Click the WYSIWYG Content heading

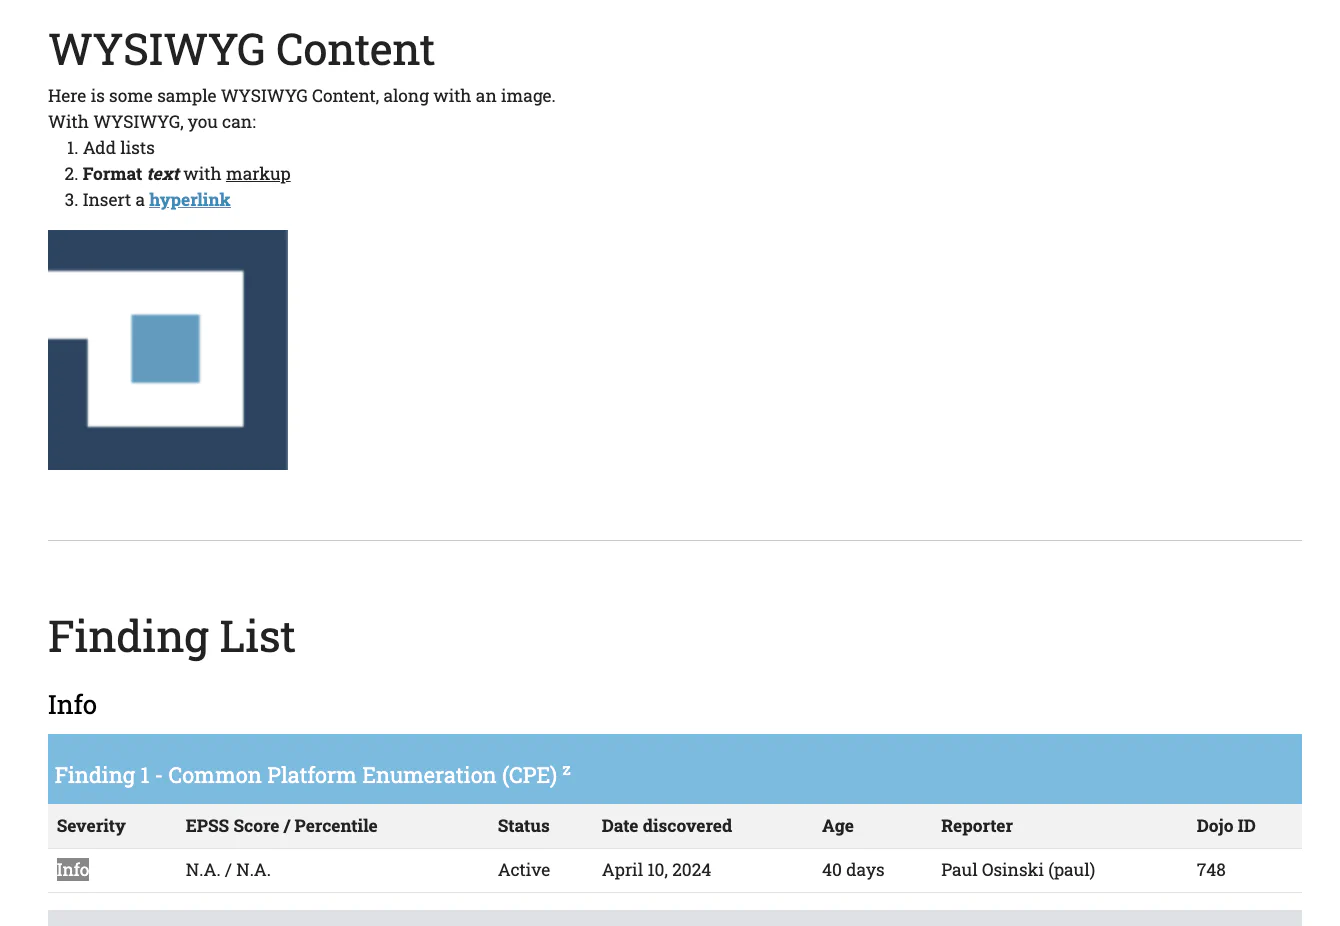[x=241, y=50]
